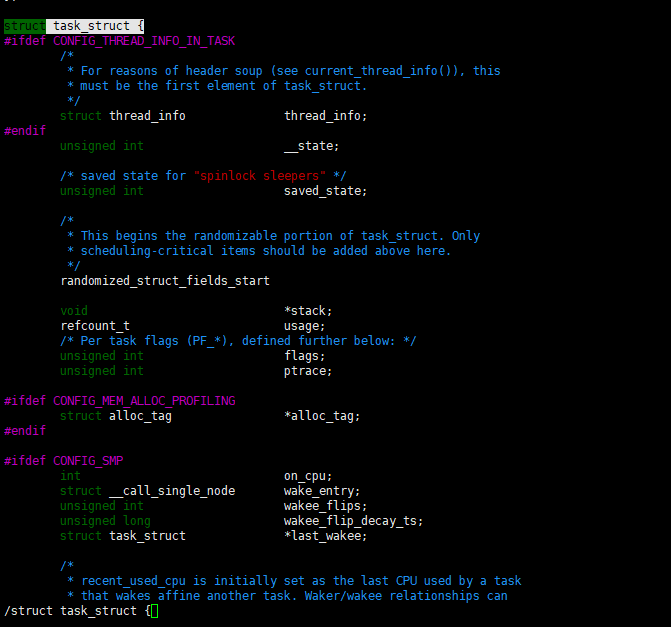Click the '__call_single_node' type name
Image resolution: width=671 pixels, height=627 pixels.
click(172, 491)
